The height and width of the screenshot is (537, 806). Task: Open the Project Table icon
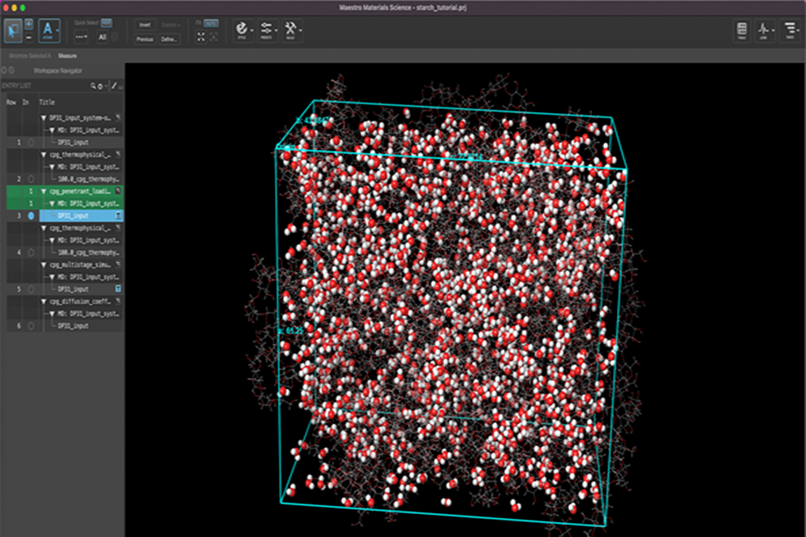741,30
